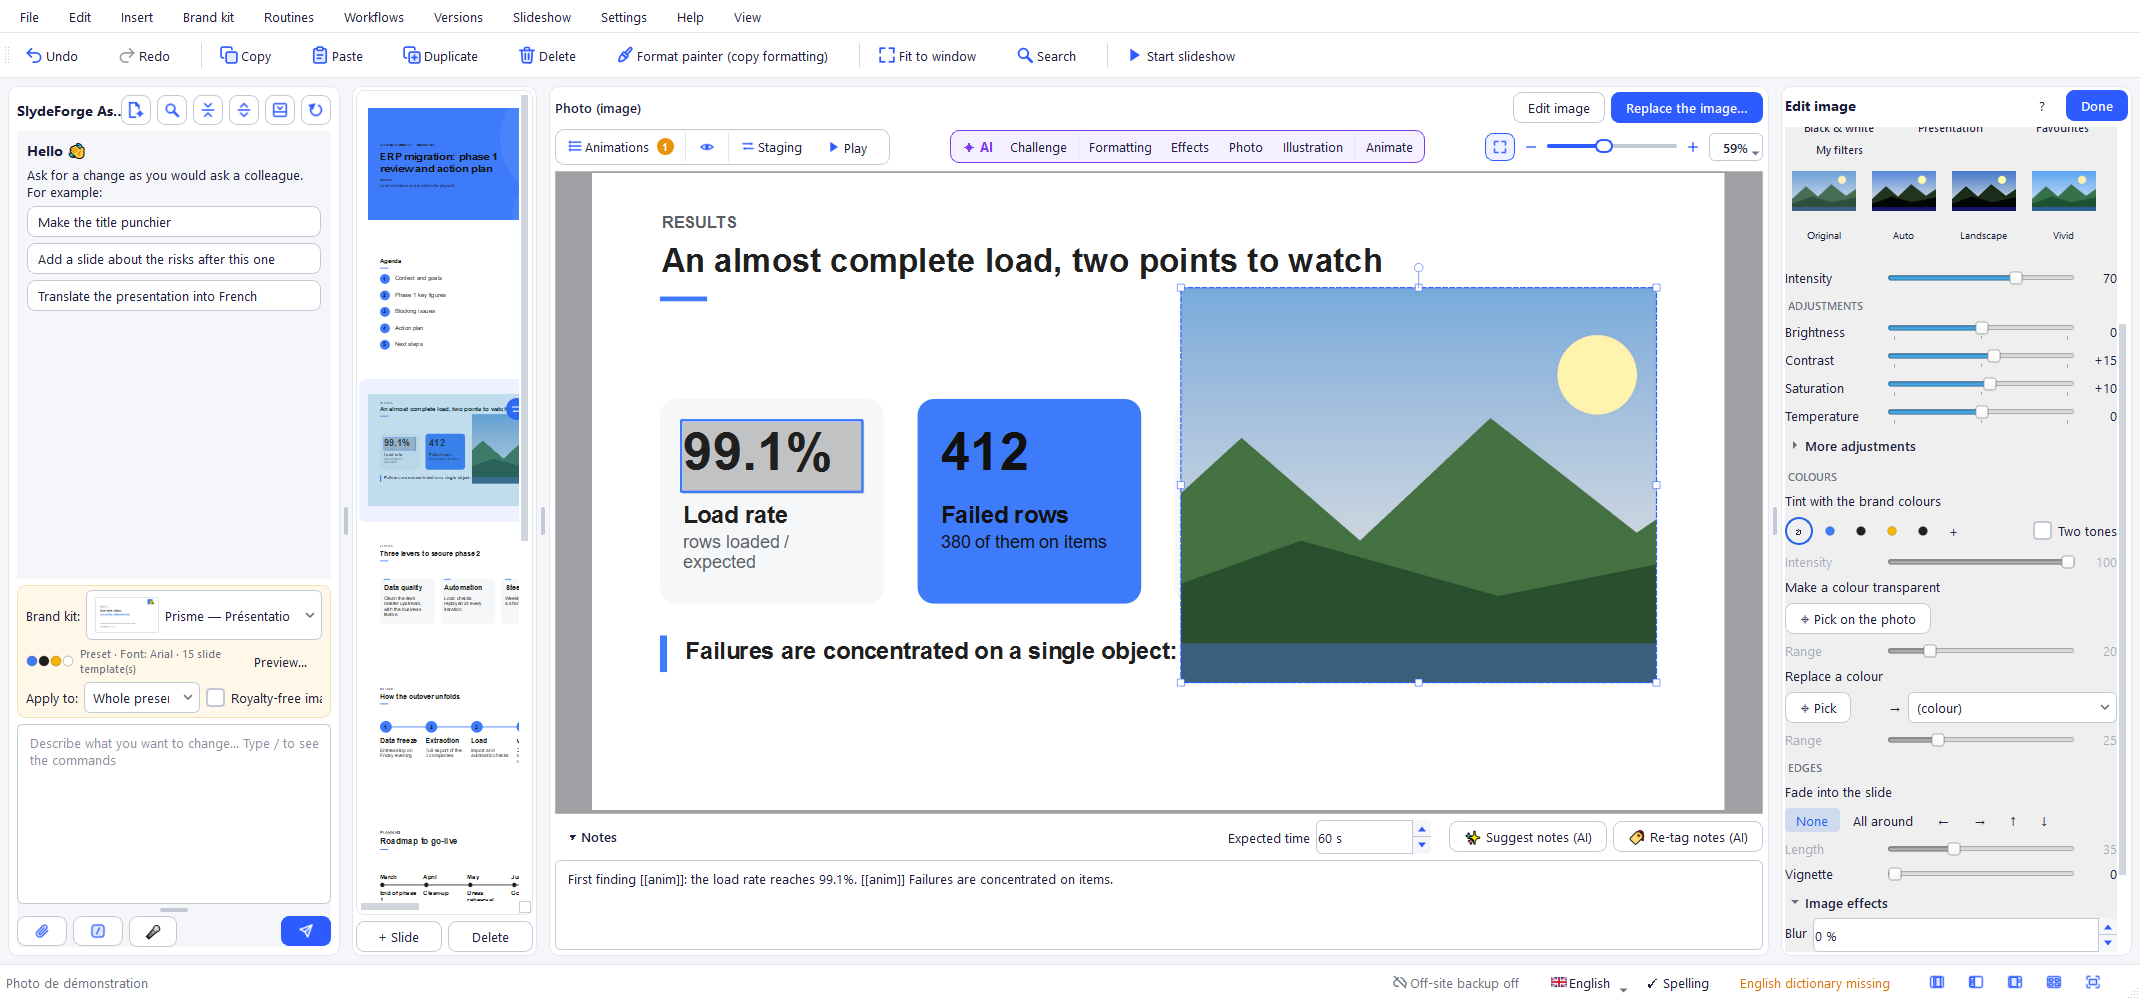This screenshot has height=1000, width=2140.
Task: Click the circular reset arrow in assistant header
Action: pyautogui.click(x=316, y=111)
